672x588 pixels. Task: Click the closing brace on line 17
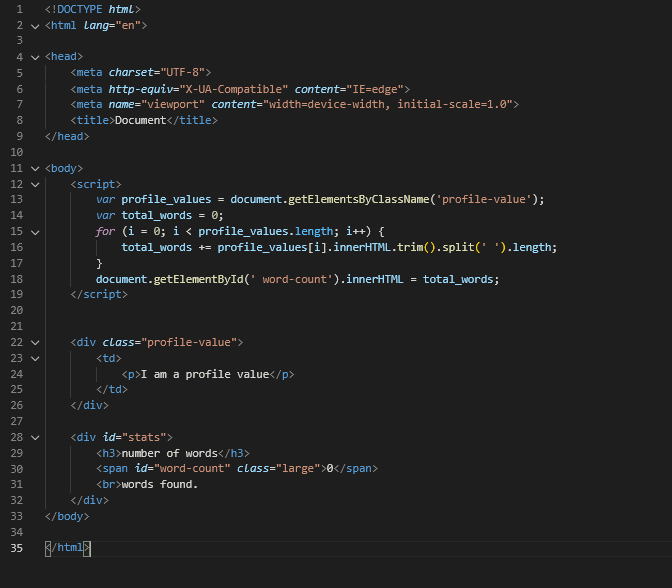[99, 264]
